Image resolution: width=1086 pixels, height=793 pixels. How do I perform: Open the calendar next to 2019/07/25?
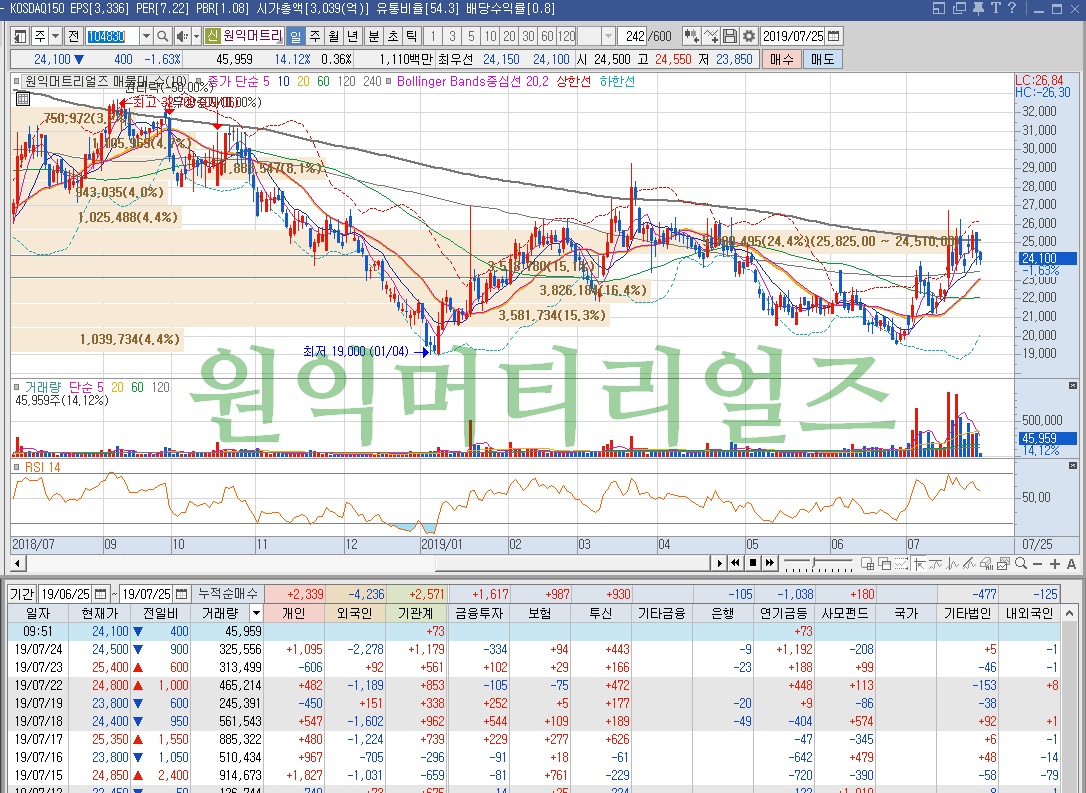coord(834,36)
